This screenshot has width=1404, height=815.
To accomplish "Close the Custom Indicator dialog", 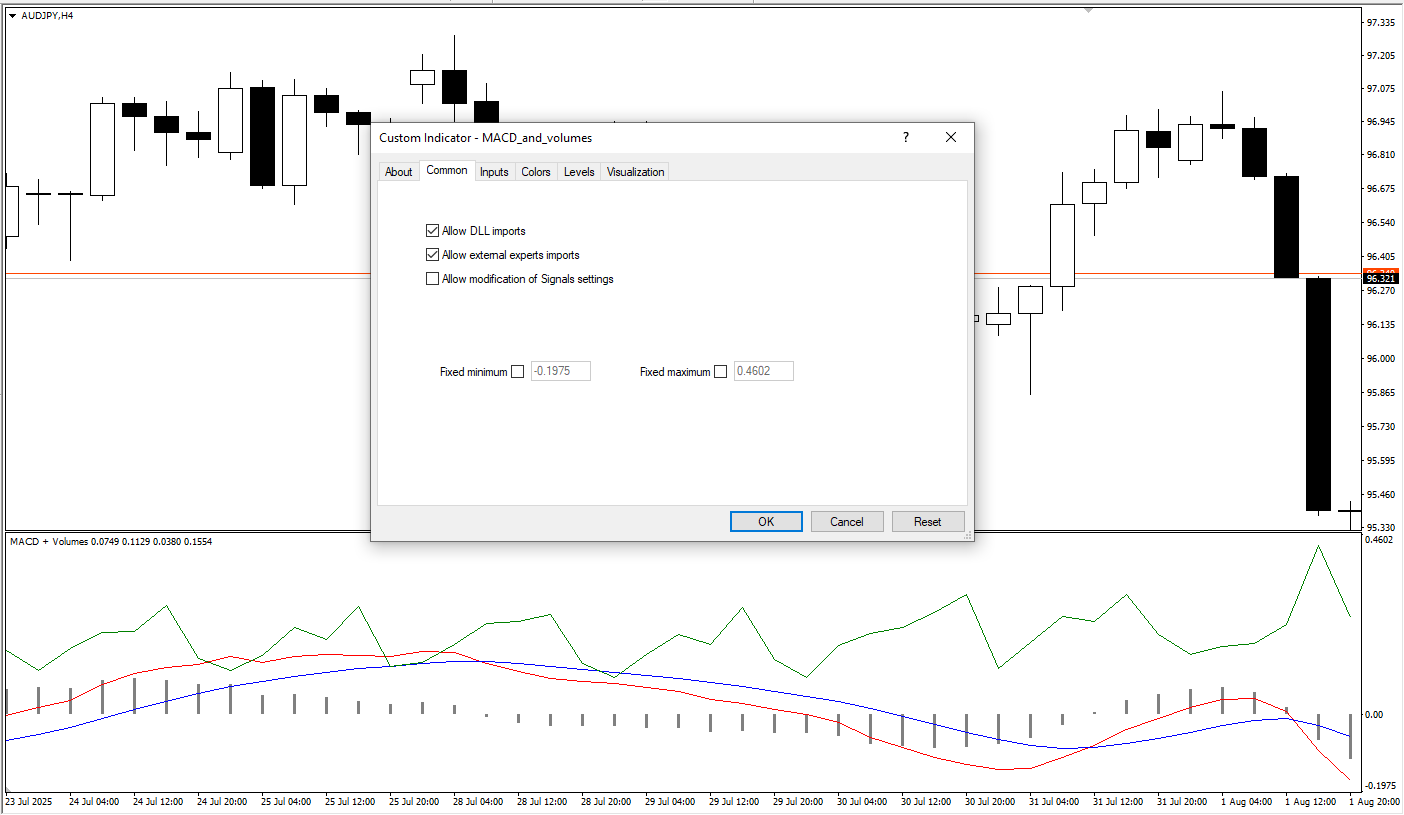I will [951, 138].
